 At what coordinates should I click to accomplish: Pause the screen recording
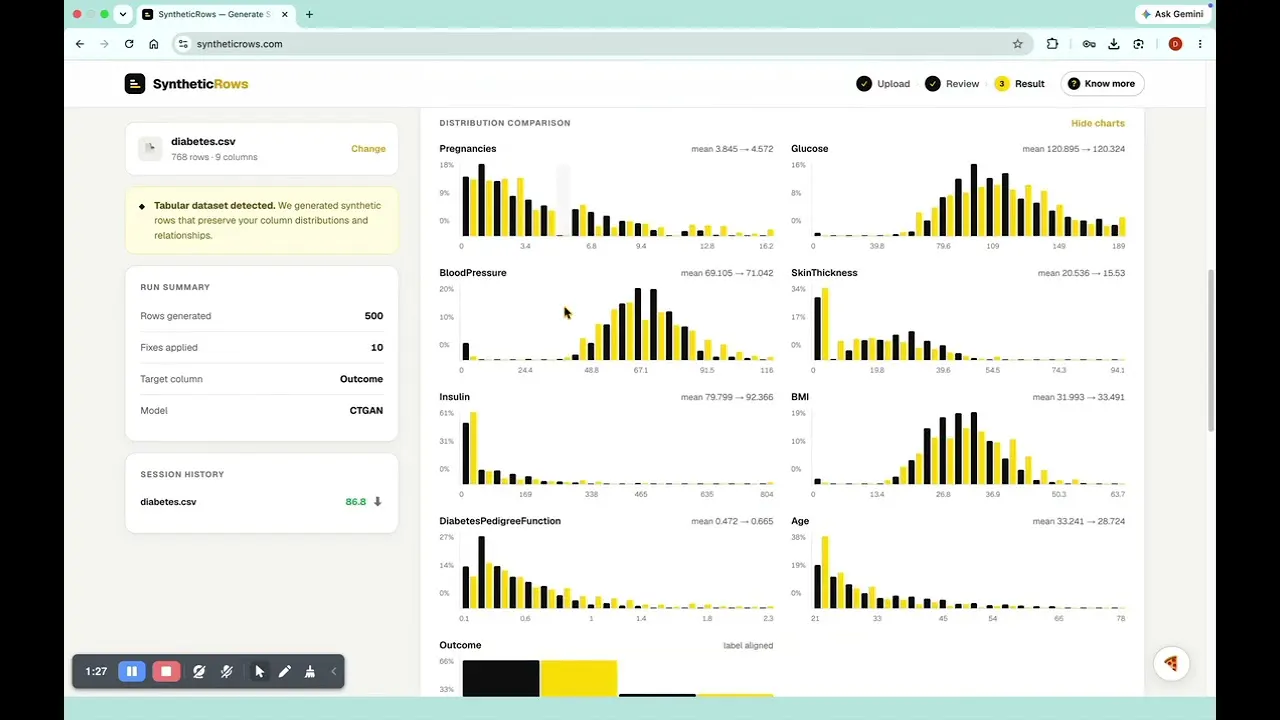tap(132, 671)
